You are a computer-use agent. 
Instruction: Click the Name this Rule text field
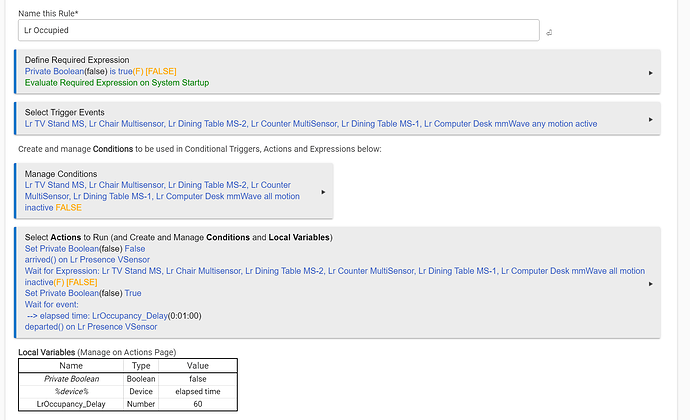click(x=280, y=31)
